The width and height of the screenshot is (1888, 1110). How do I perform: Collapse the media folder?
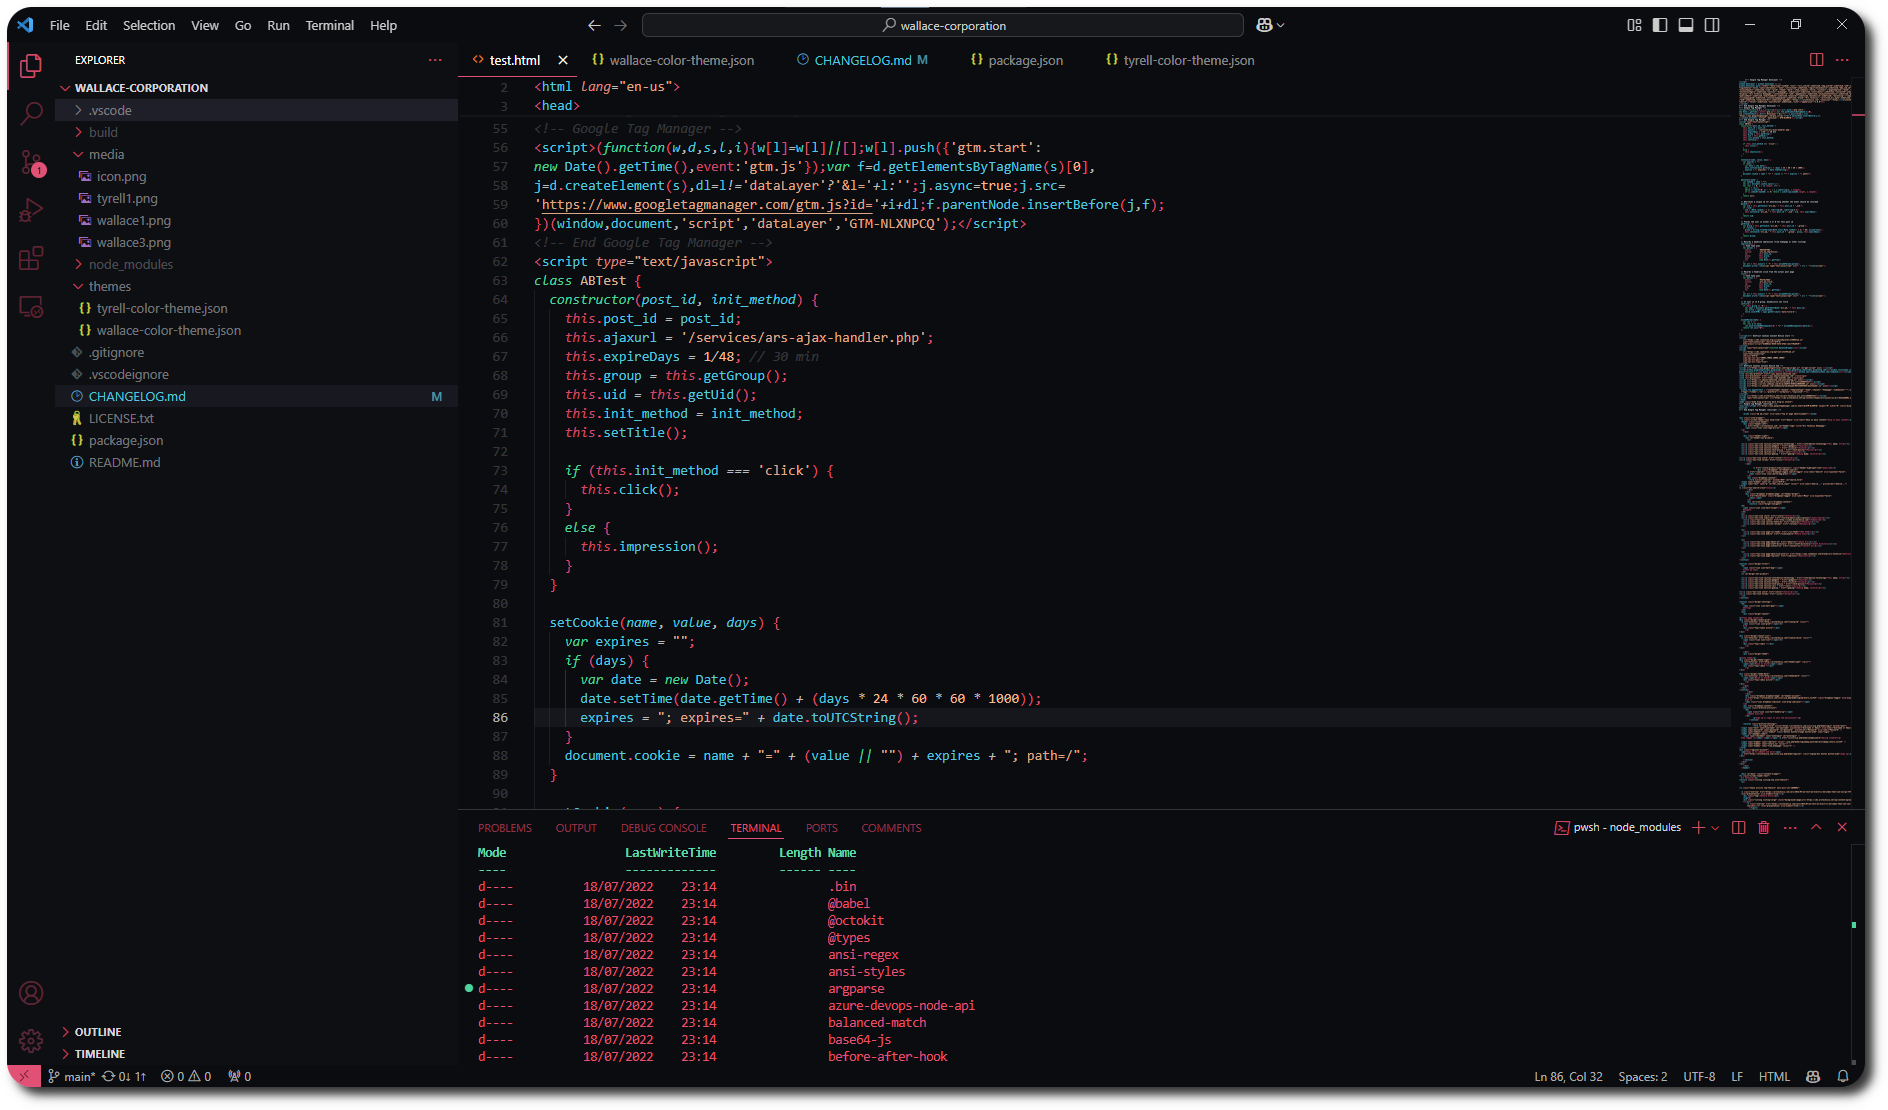coord(256,154)
